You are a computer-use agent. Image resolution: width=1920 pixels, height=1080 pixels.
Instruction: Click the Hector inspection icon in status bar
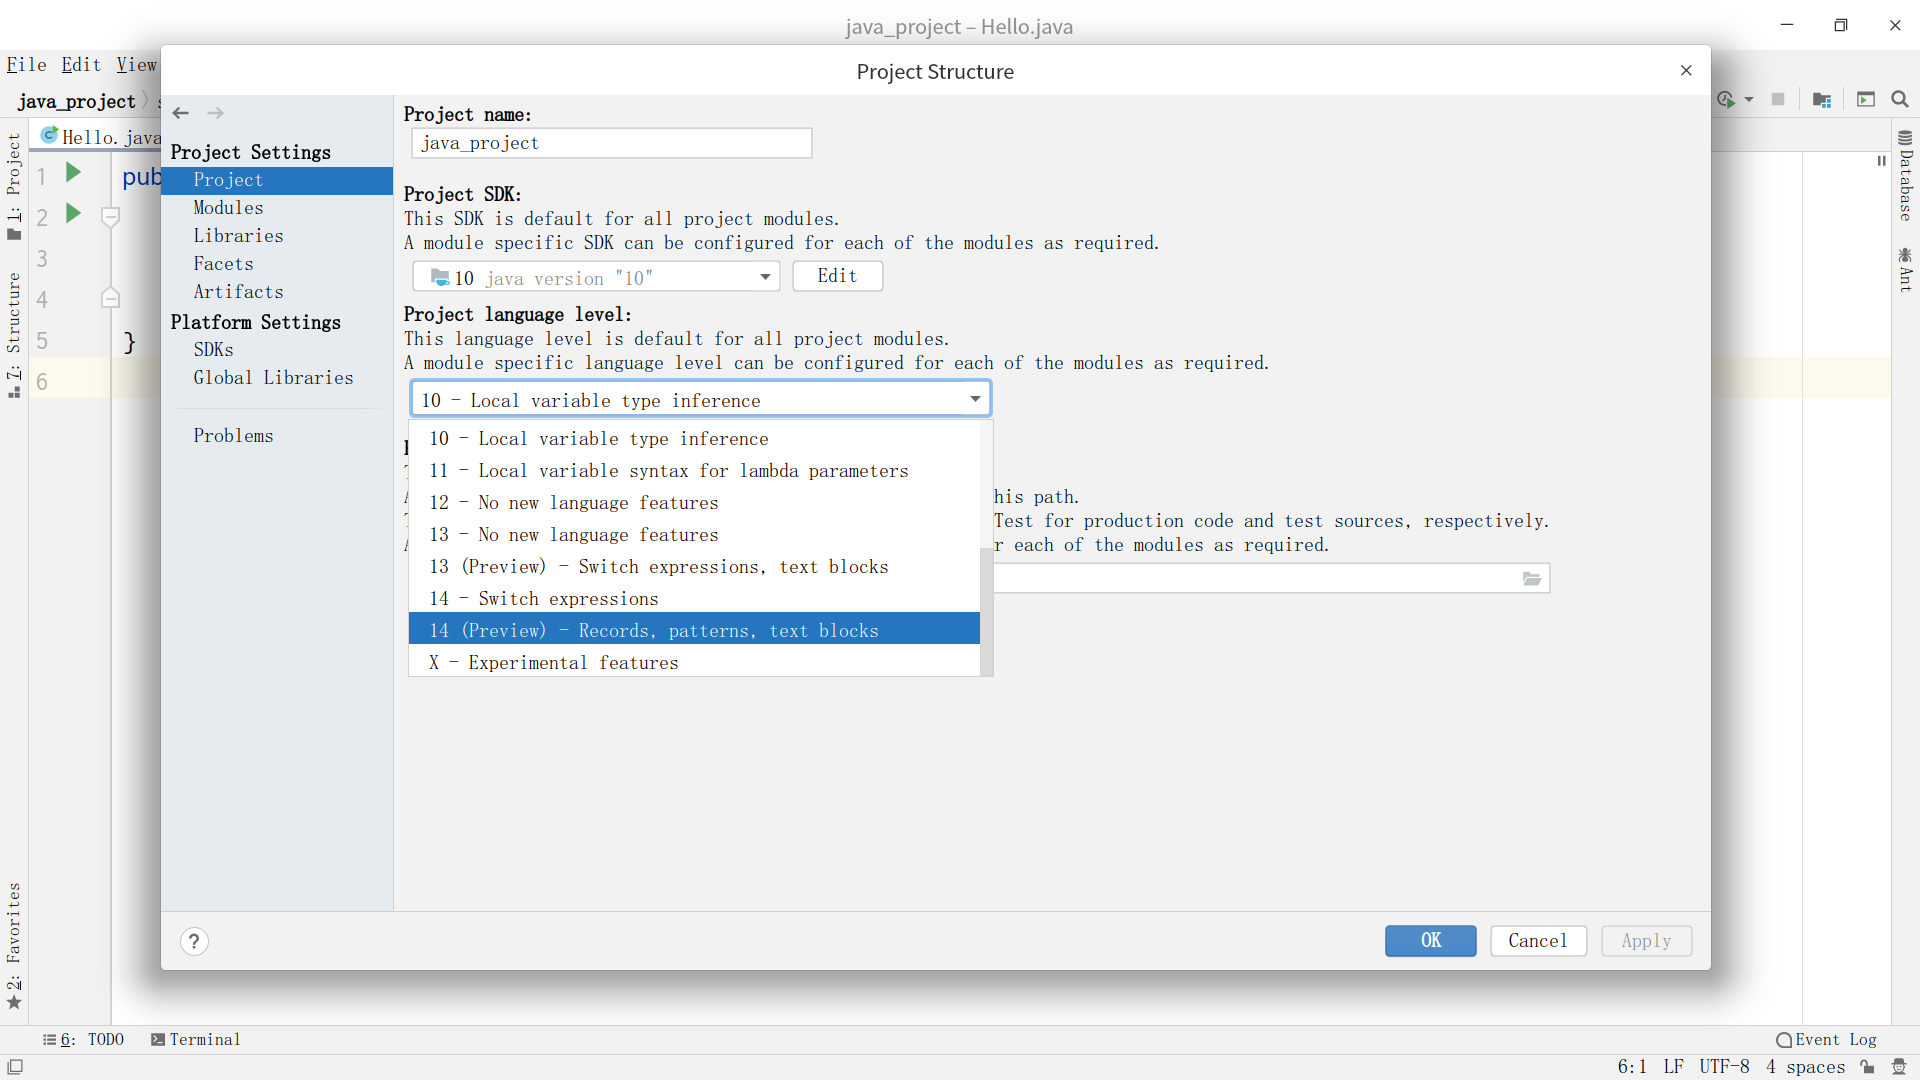tap(1899, 1067)
